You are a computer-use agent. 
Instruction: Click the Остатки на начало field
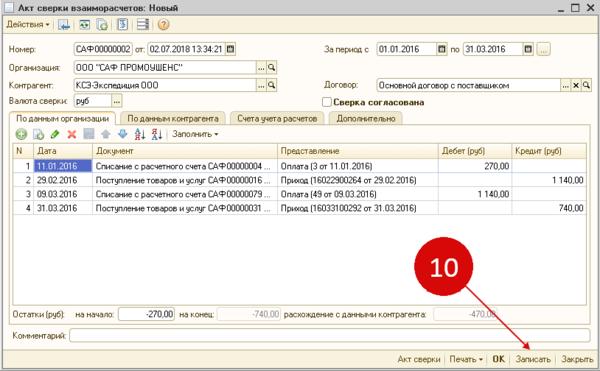tap(147, 314)
